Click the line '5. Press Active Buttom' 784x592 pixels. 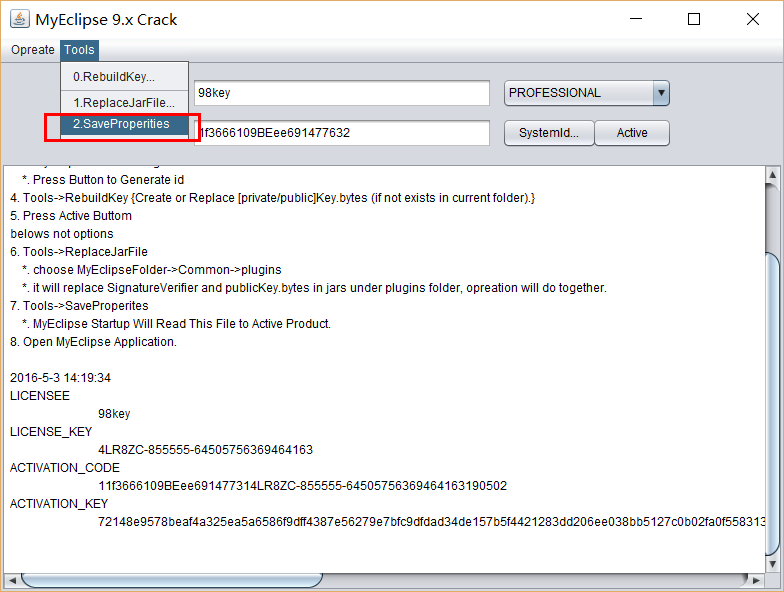click(x=70, y=216)
